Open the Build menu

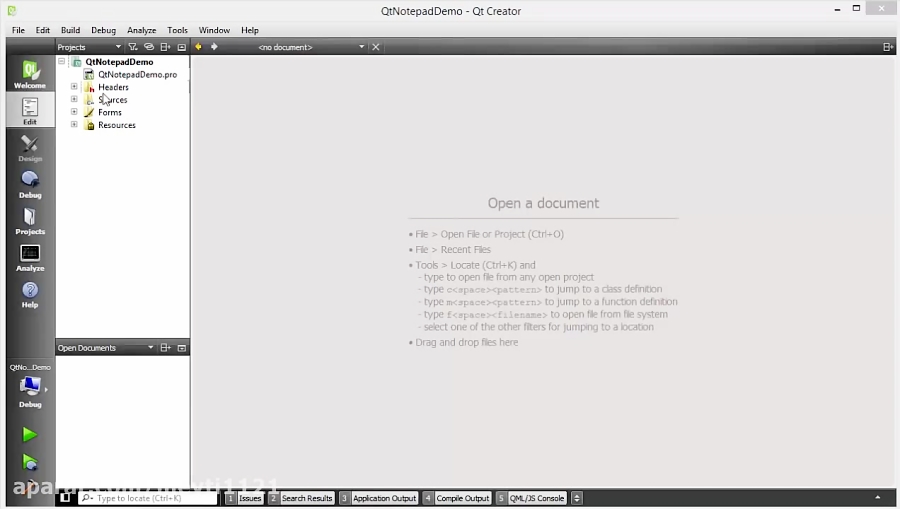pos(71,30)
